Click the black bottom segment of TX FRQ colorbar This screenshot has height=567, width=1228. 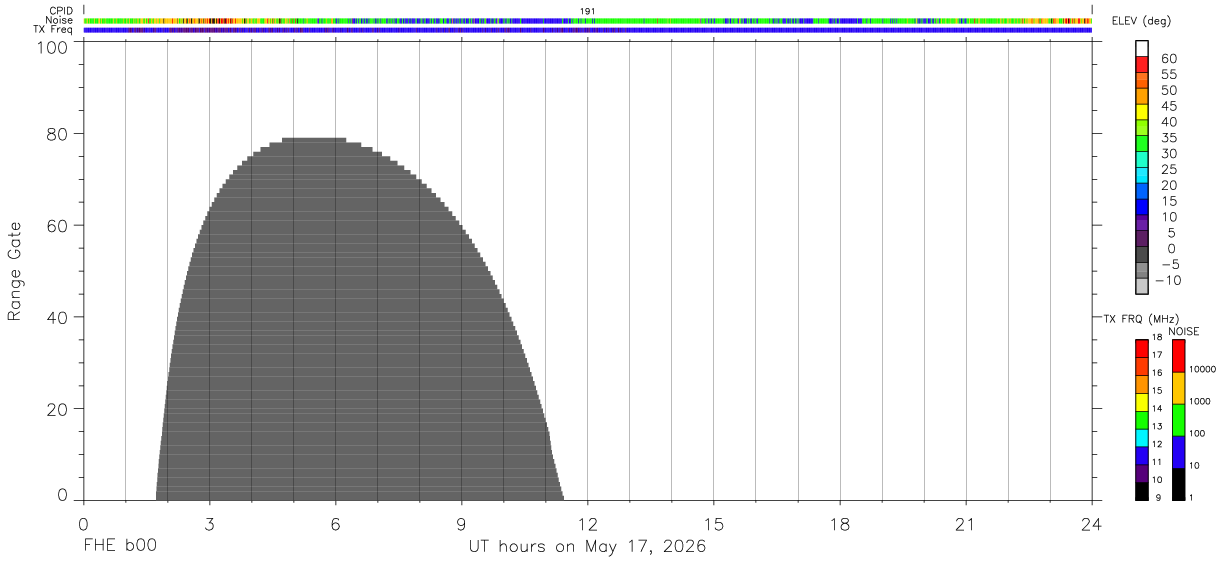(x=1142, y=492)
